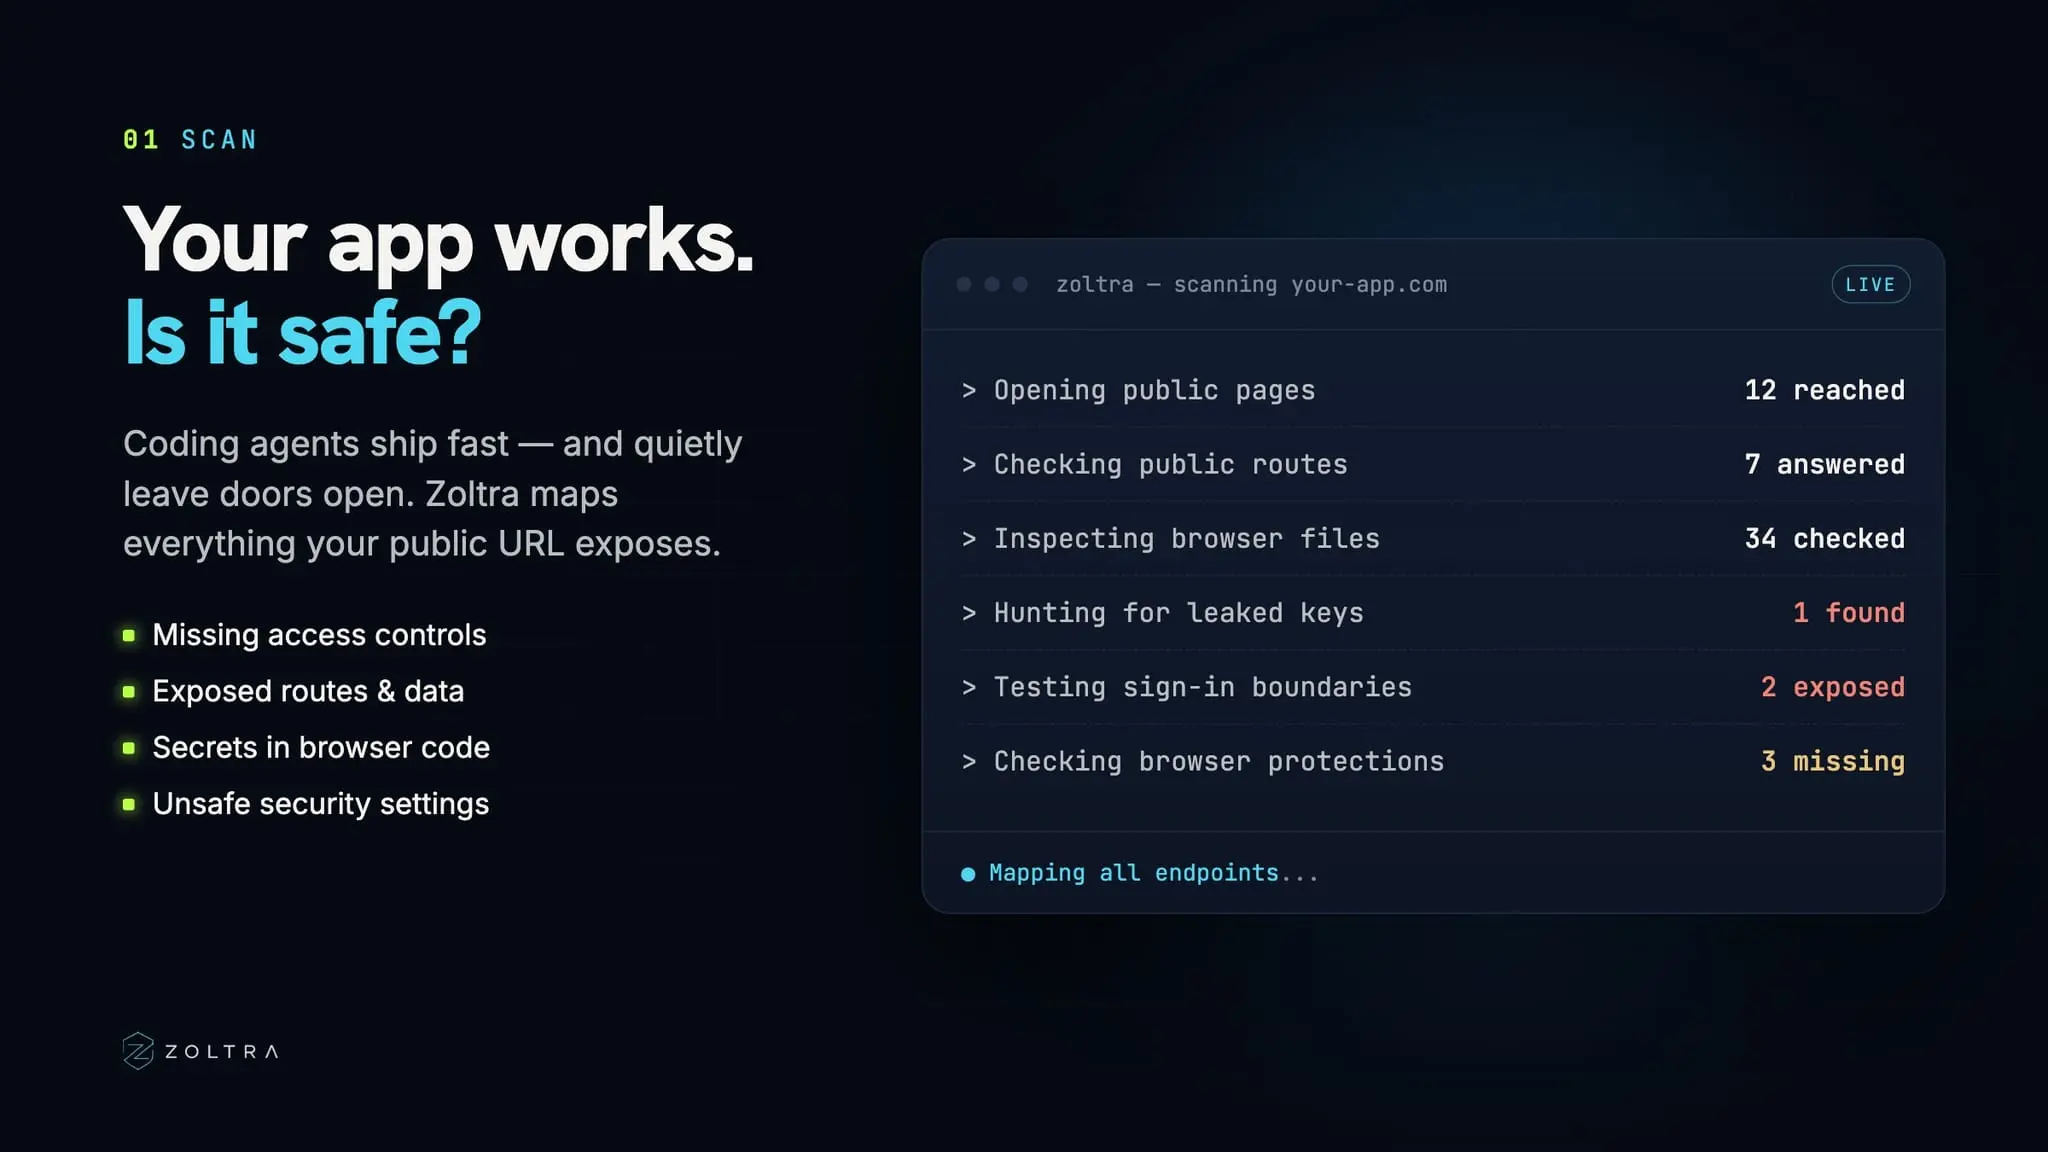
Task: Click the '7 answered' value
Action: (x=1824, y=464)
